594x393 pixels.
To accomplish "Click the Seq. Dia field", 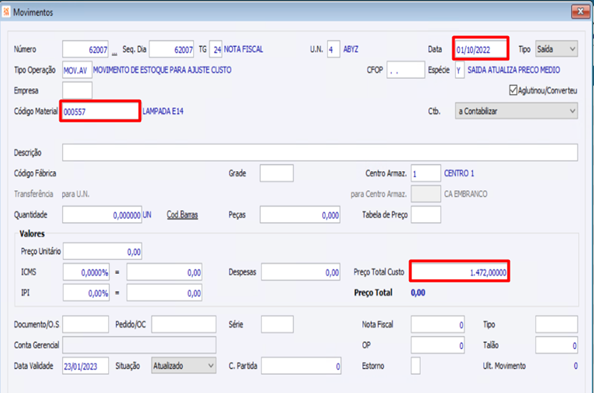I will tap(172, 49).
